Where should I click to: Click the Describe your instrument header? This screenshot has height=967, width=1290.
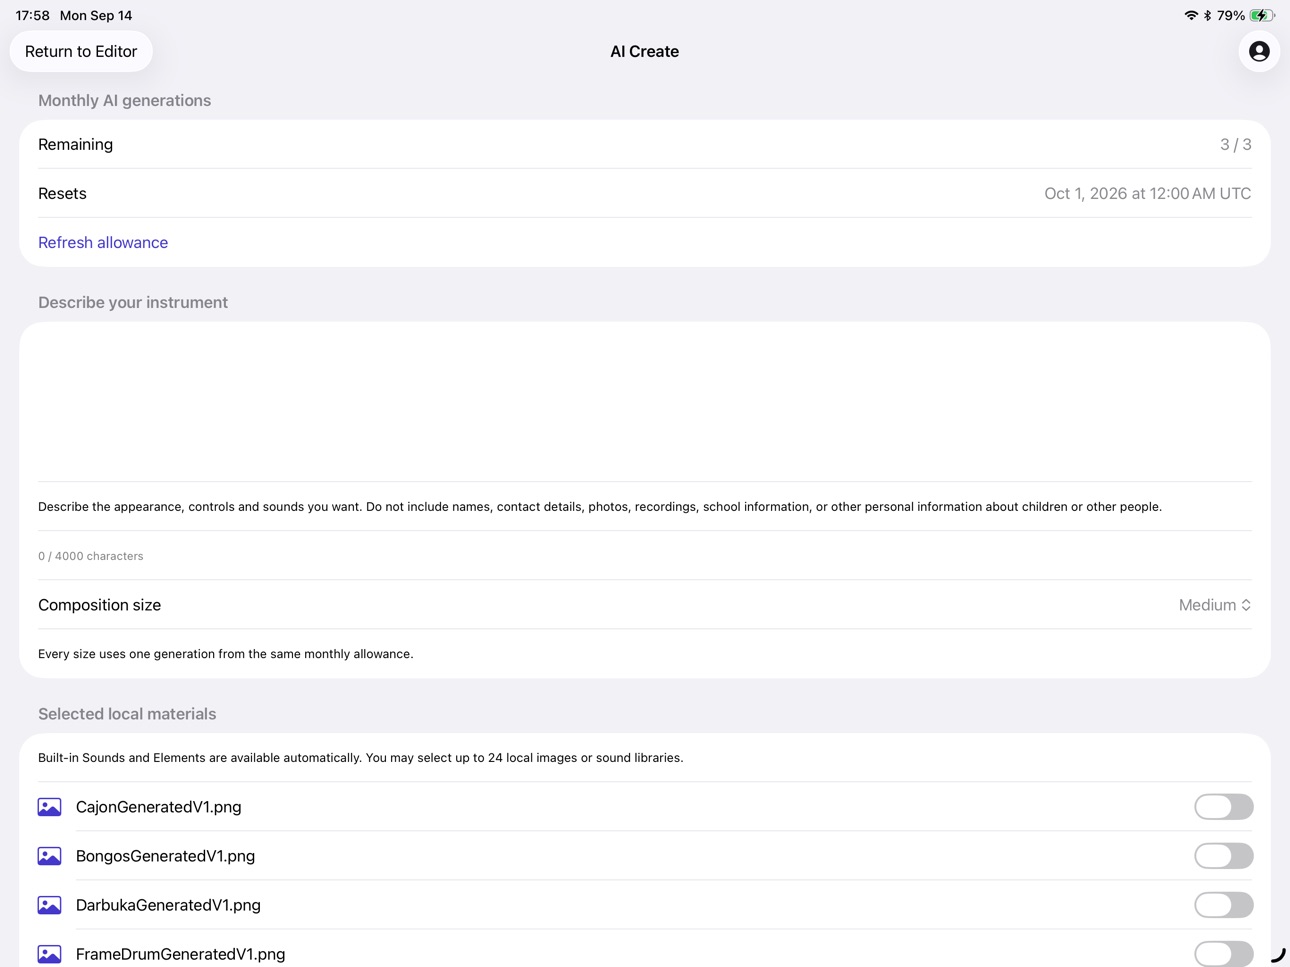(133, 302)
